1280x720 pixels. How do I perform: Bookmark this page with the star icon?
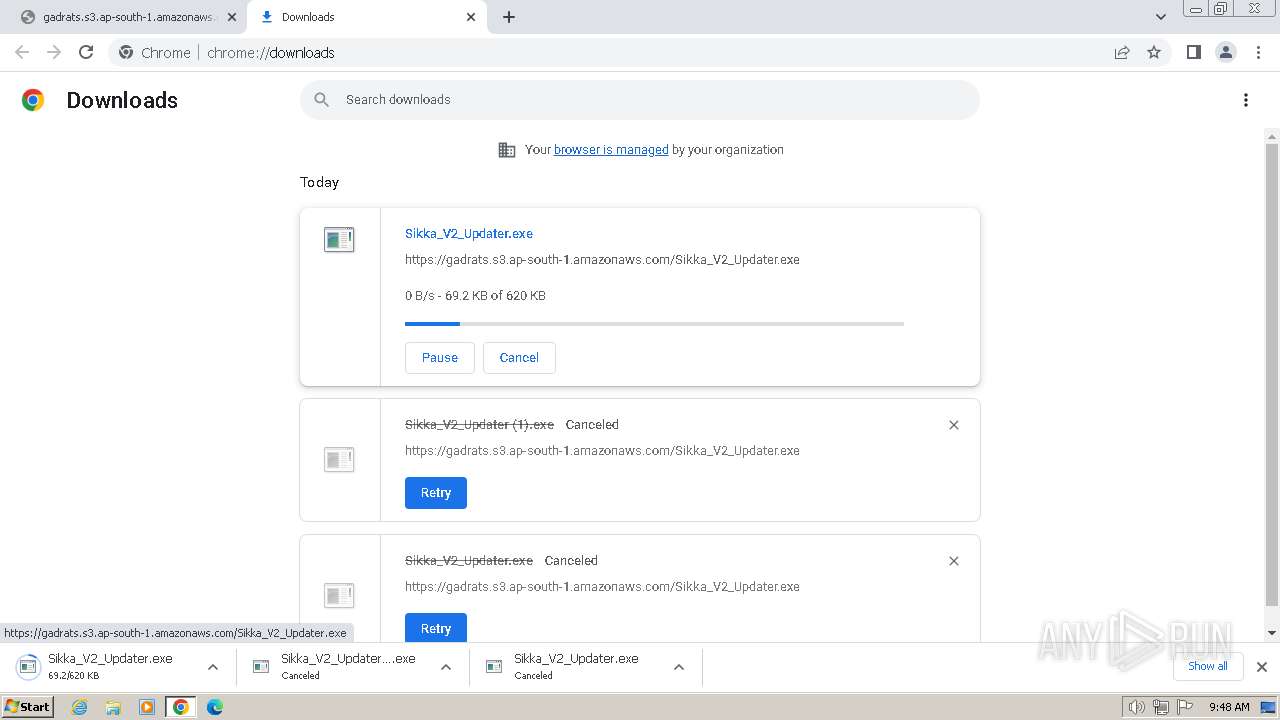[1154, 53]
